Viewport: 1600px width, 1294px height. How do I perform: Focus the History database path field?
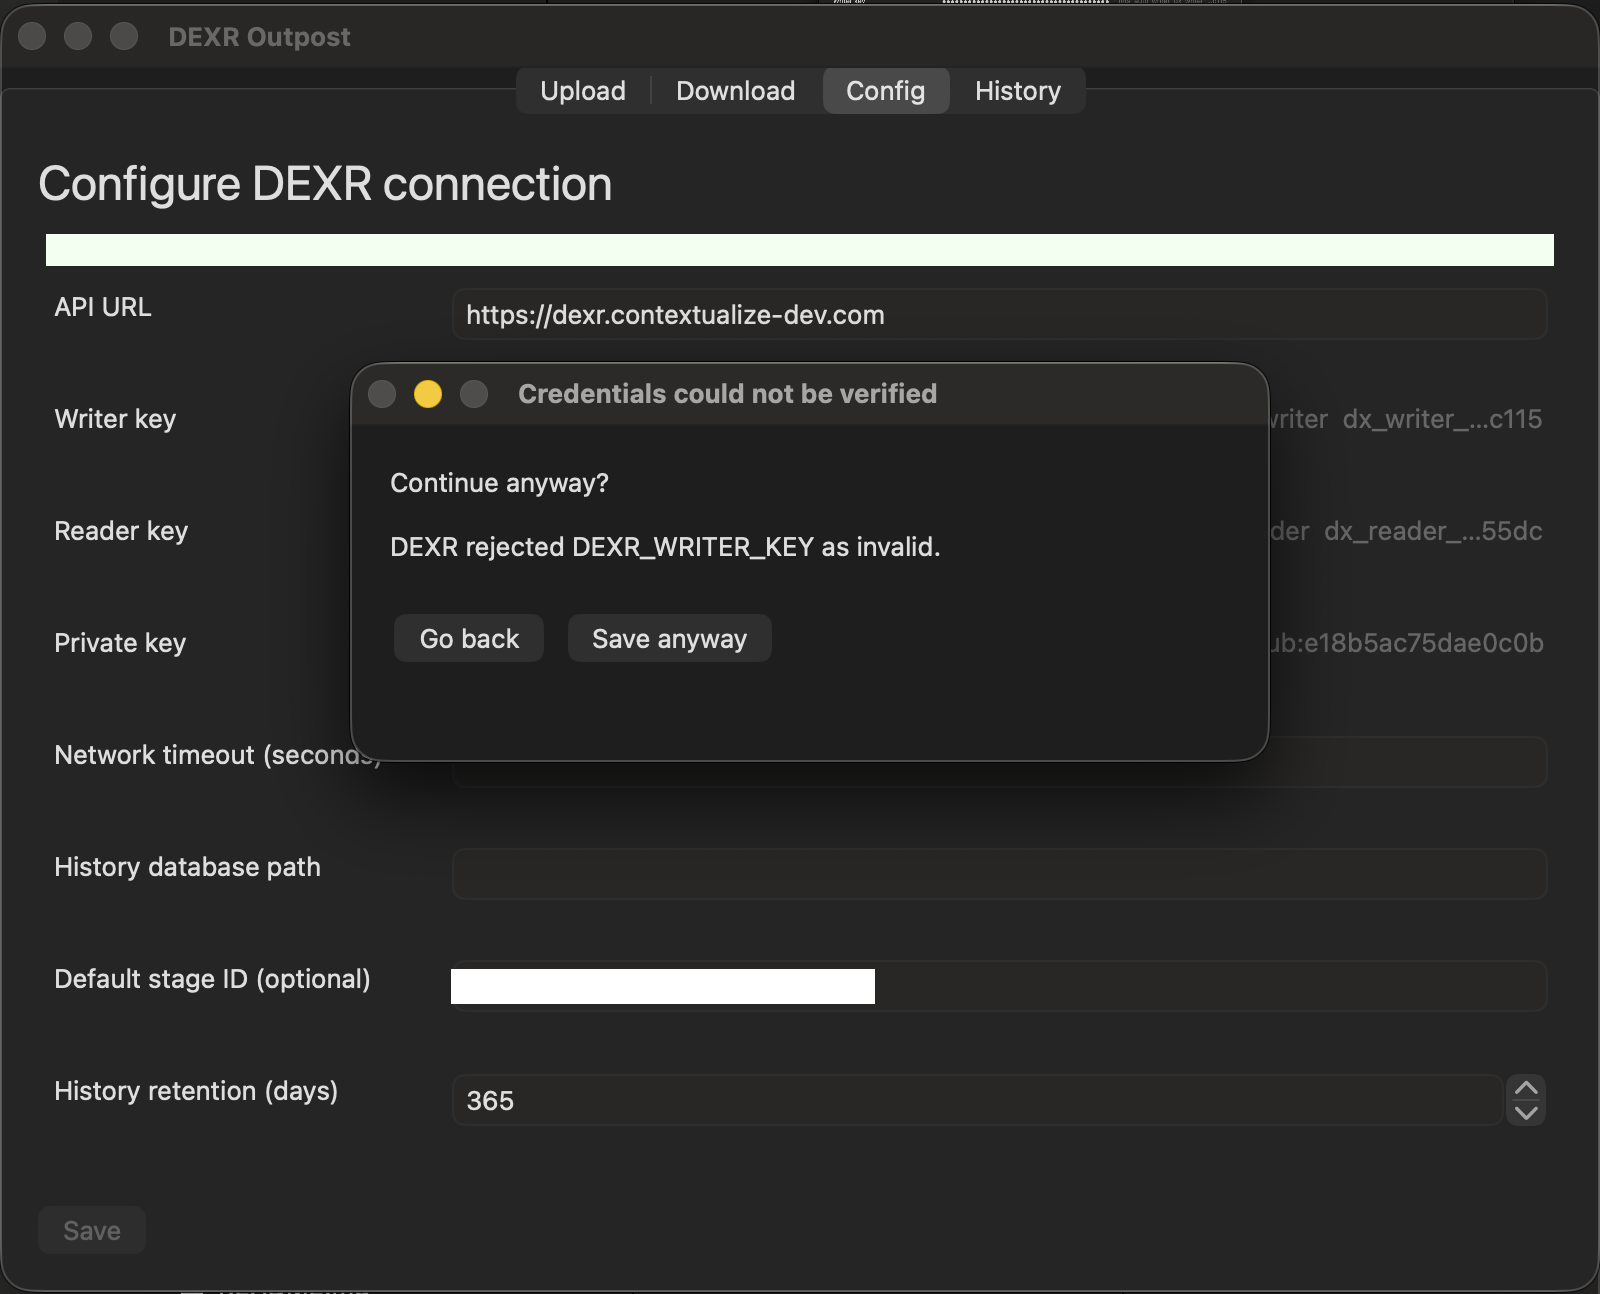point(1000,874)
